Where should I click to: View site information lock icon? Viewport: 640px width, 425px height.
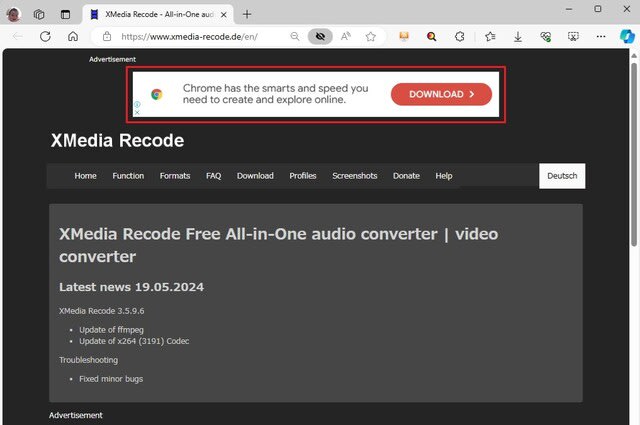coord(107,37)
